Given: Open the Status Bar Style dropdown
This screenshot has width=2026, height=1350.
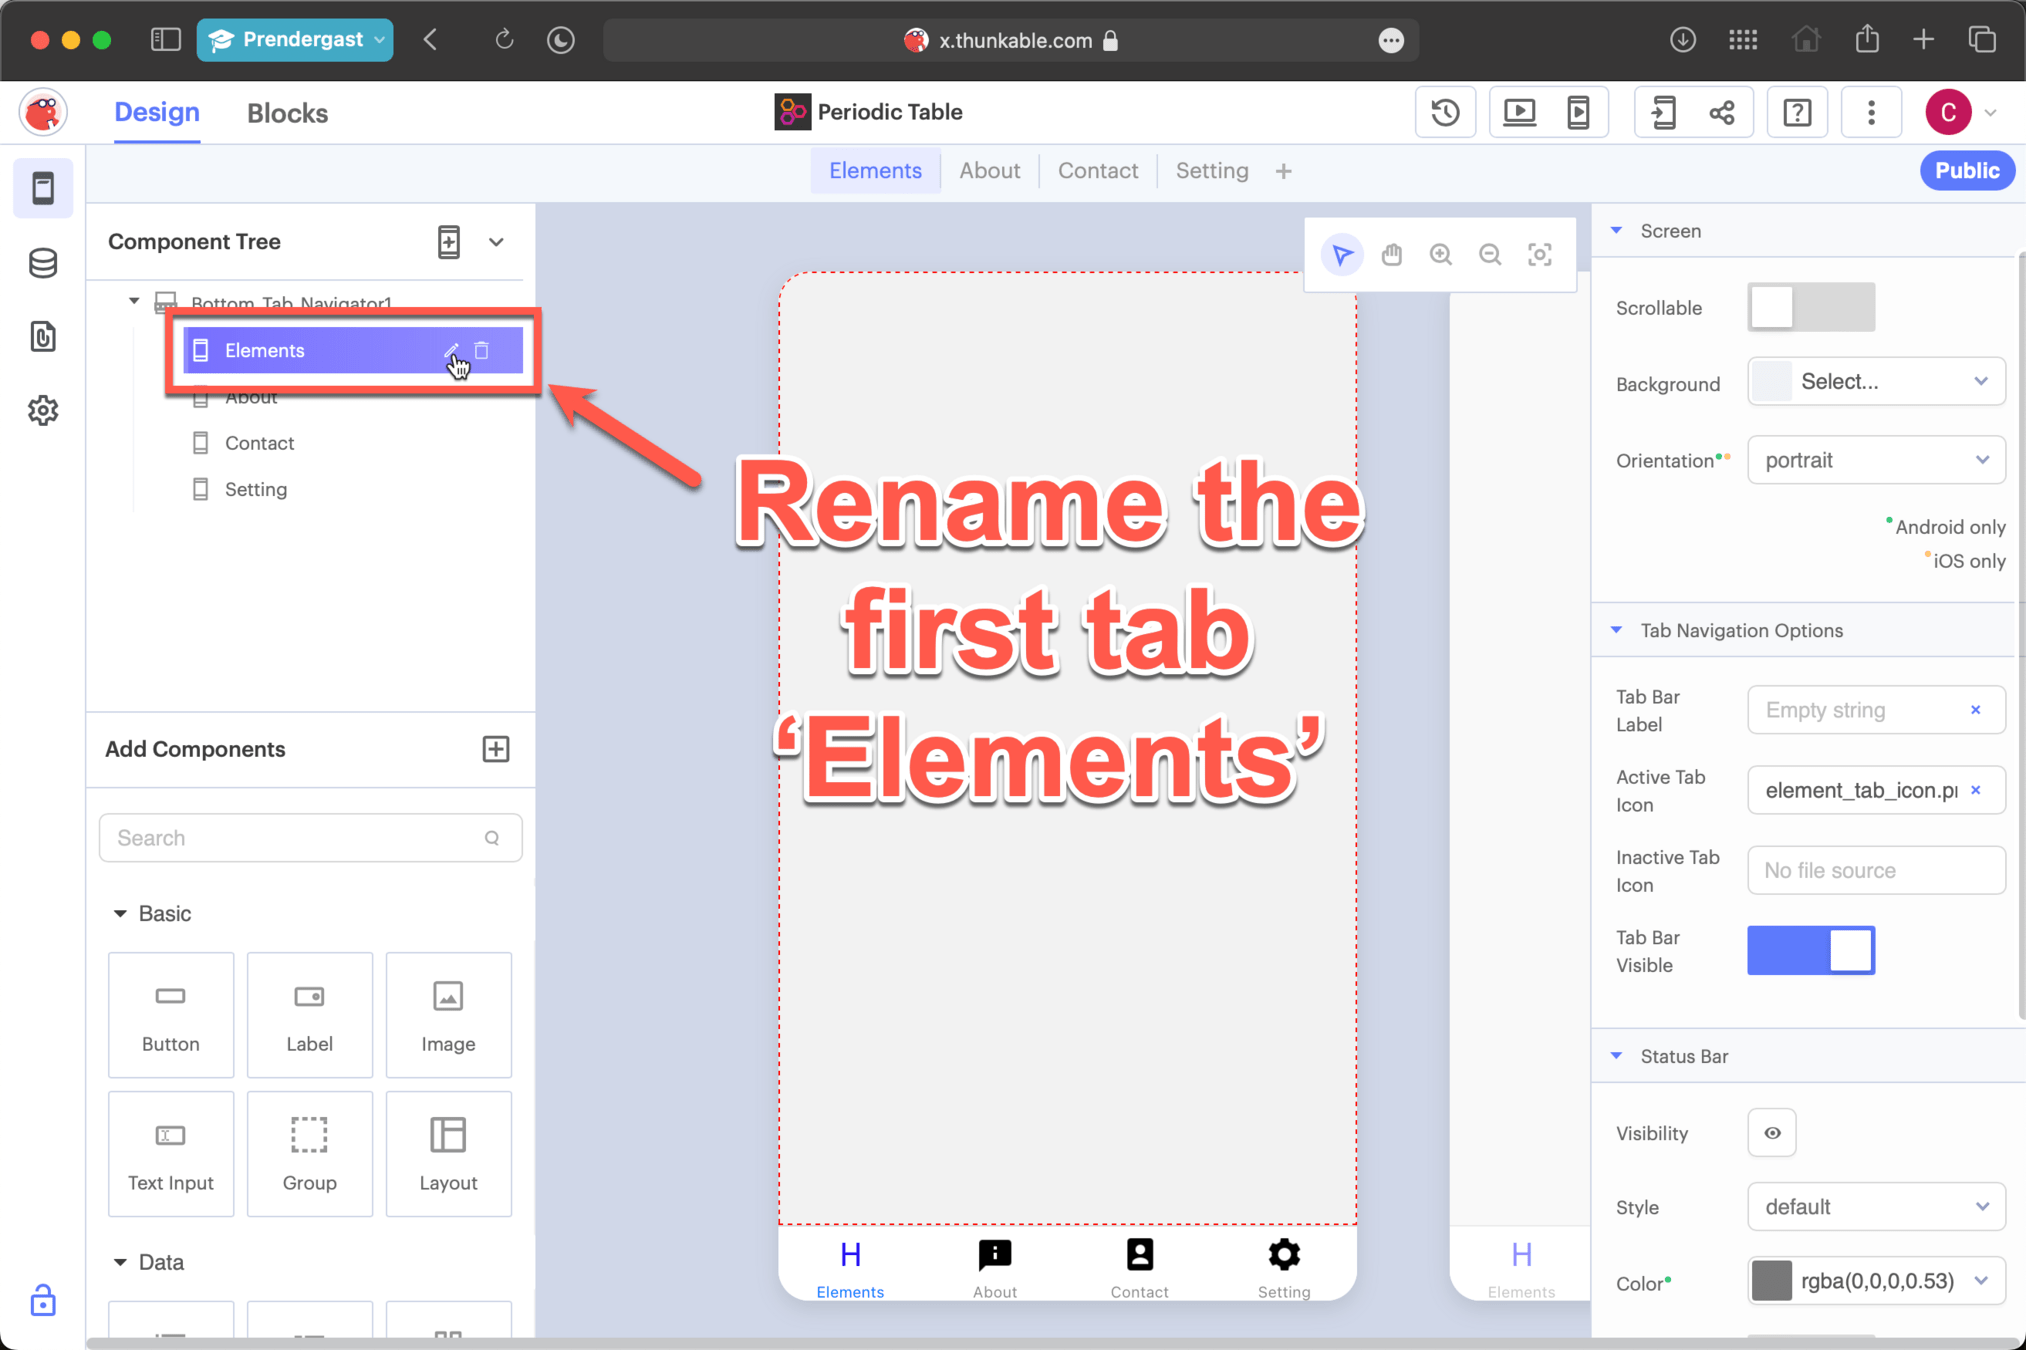Looking at the screenshot, I should tap(1875, 1207).
